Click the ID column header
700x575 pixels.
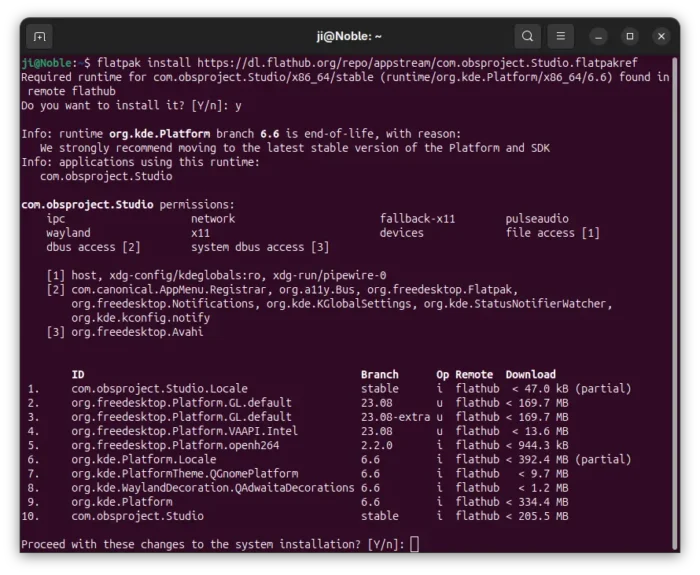(x=78, y=375)
